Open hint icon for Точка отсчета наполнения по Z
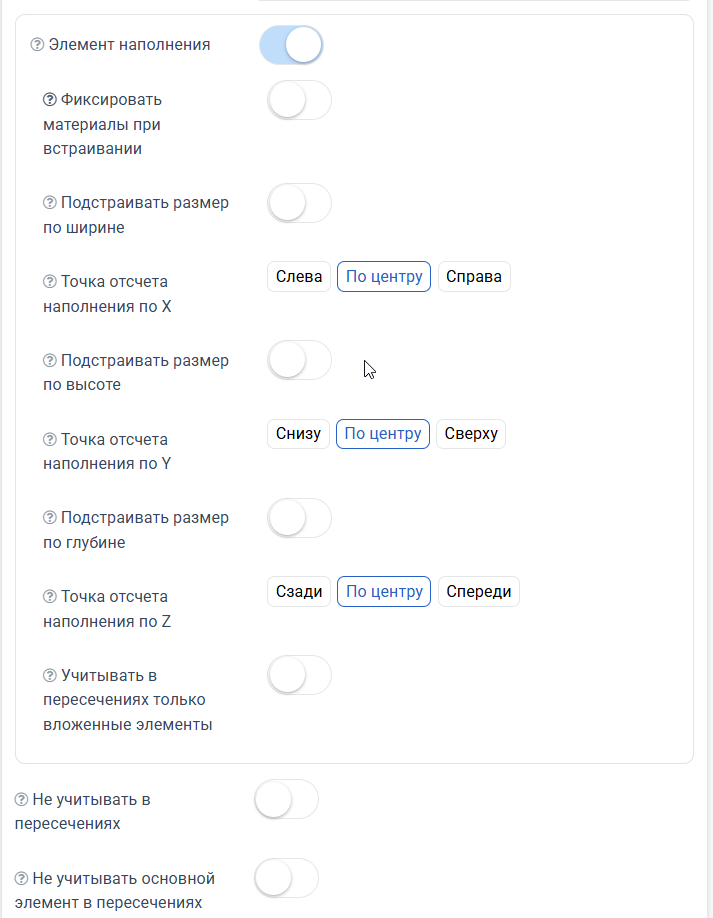 (50, 597)
